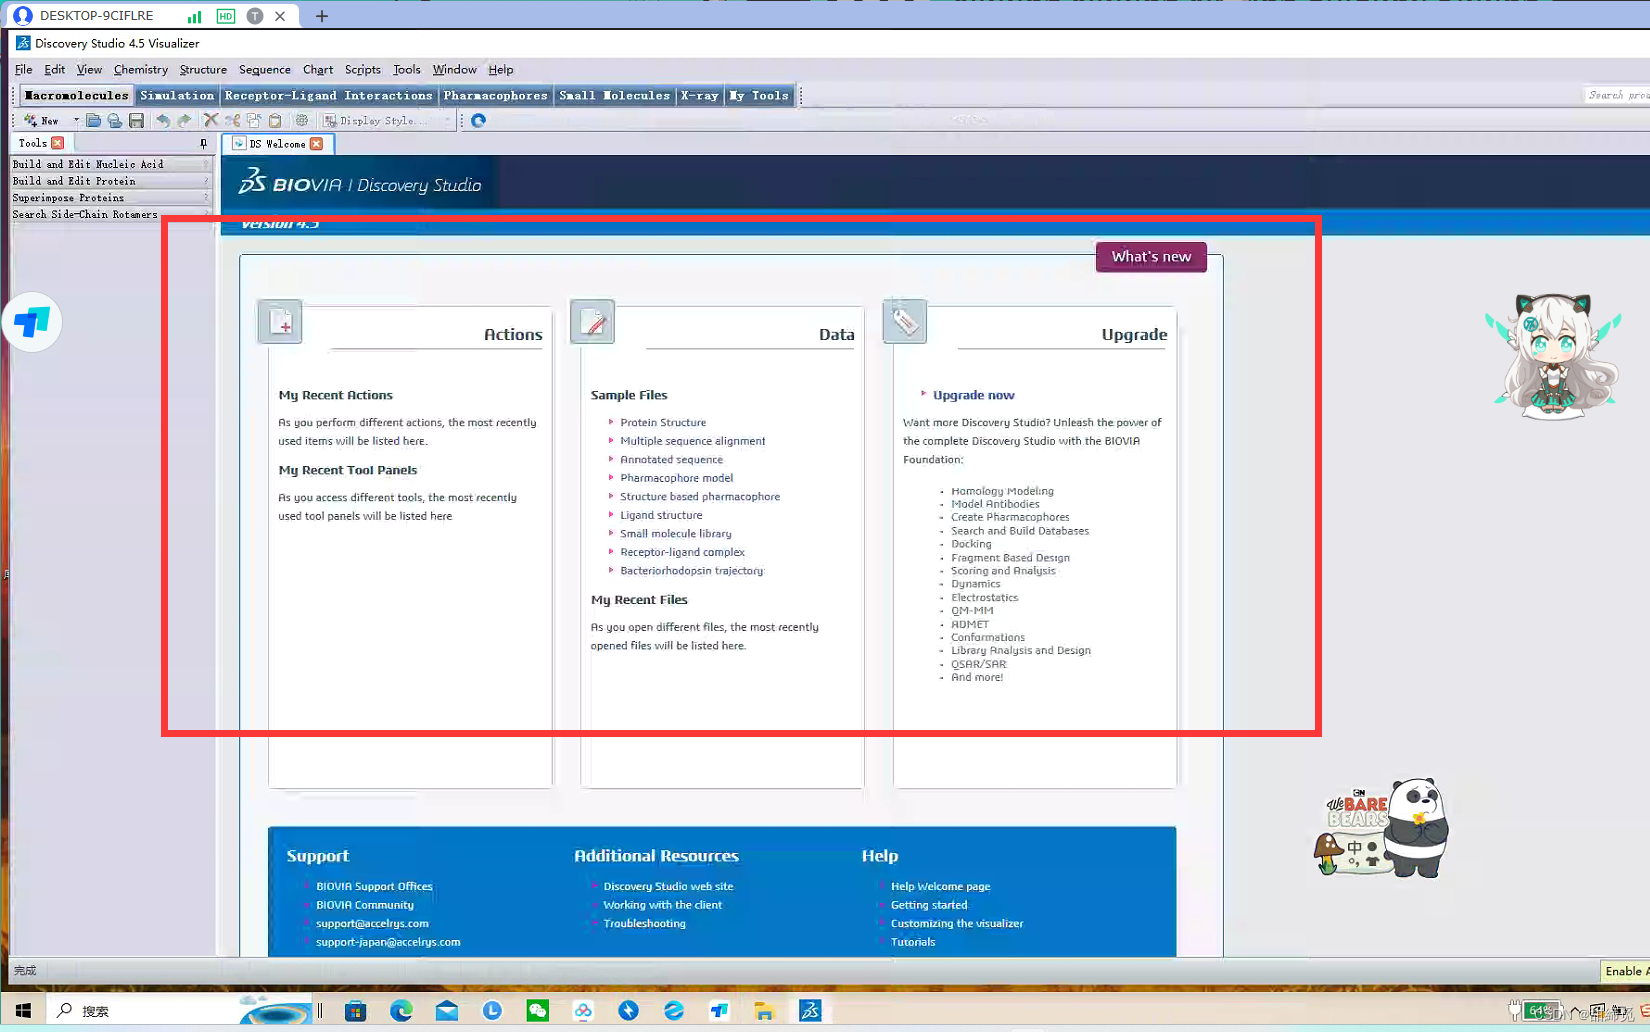The width and height of the screenshot is (1650, 1032).
Task: Click the New document icon in toolbar
Action: [31, 121]
